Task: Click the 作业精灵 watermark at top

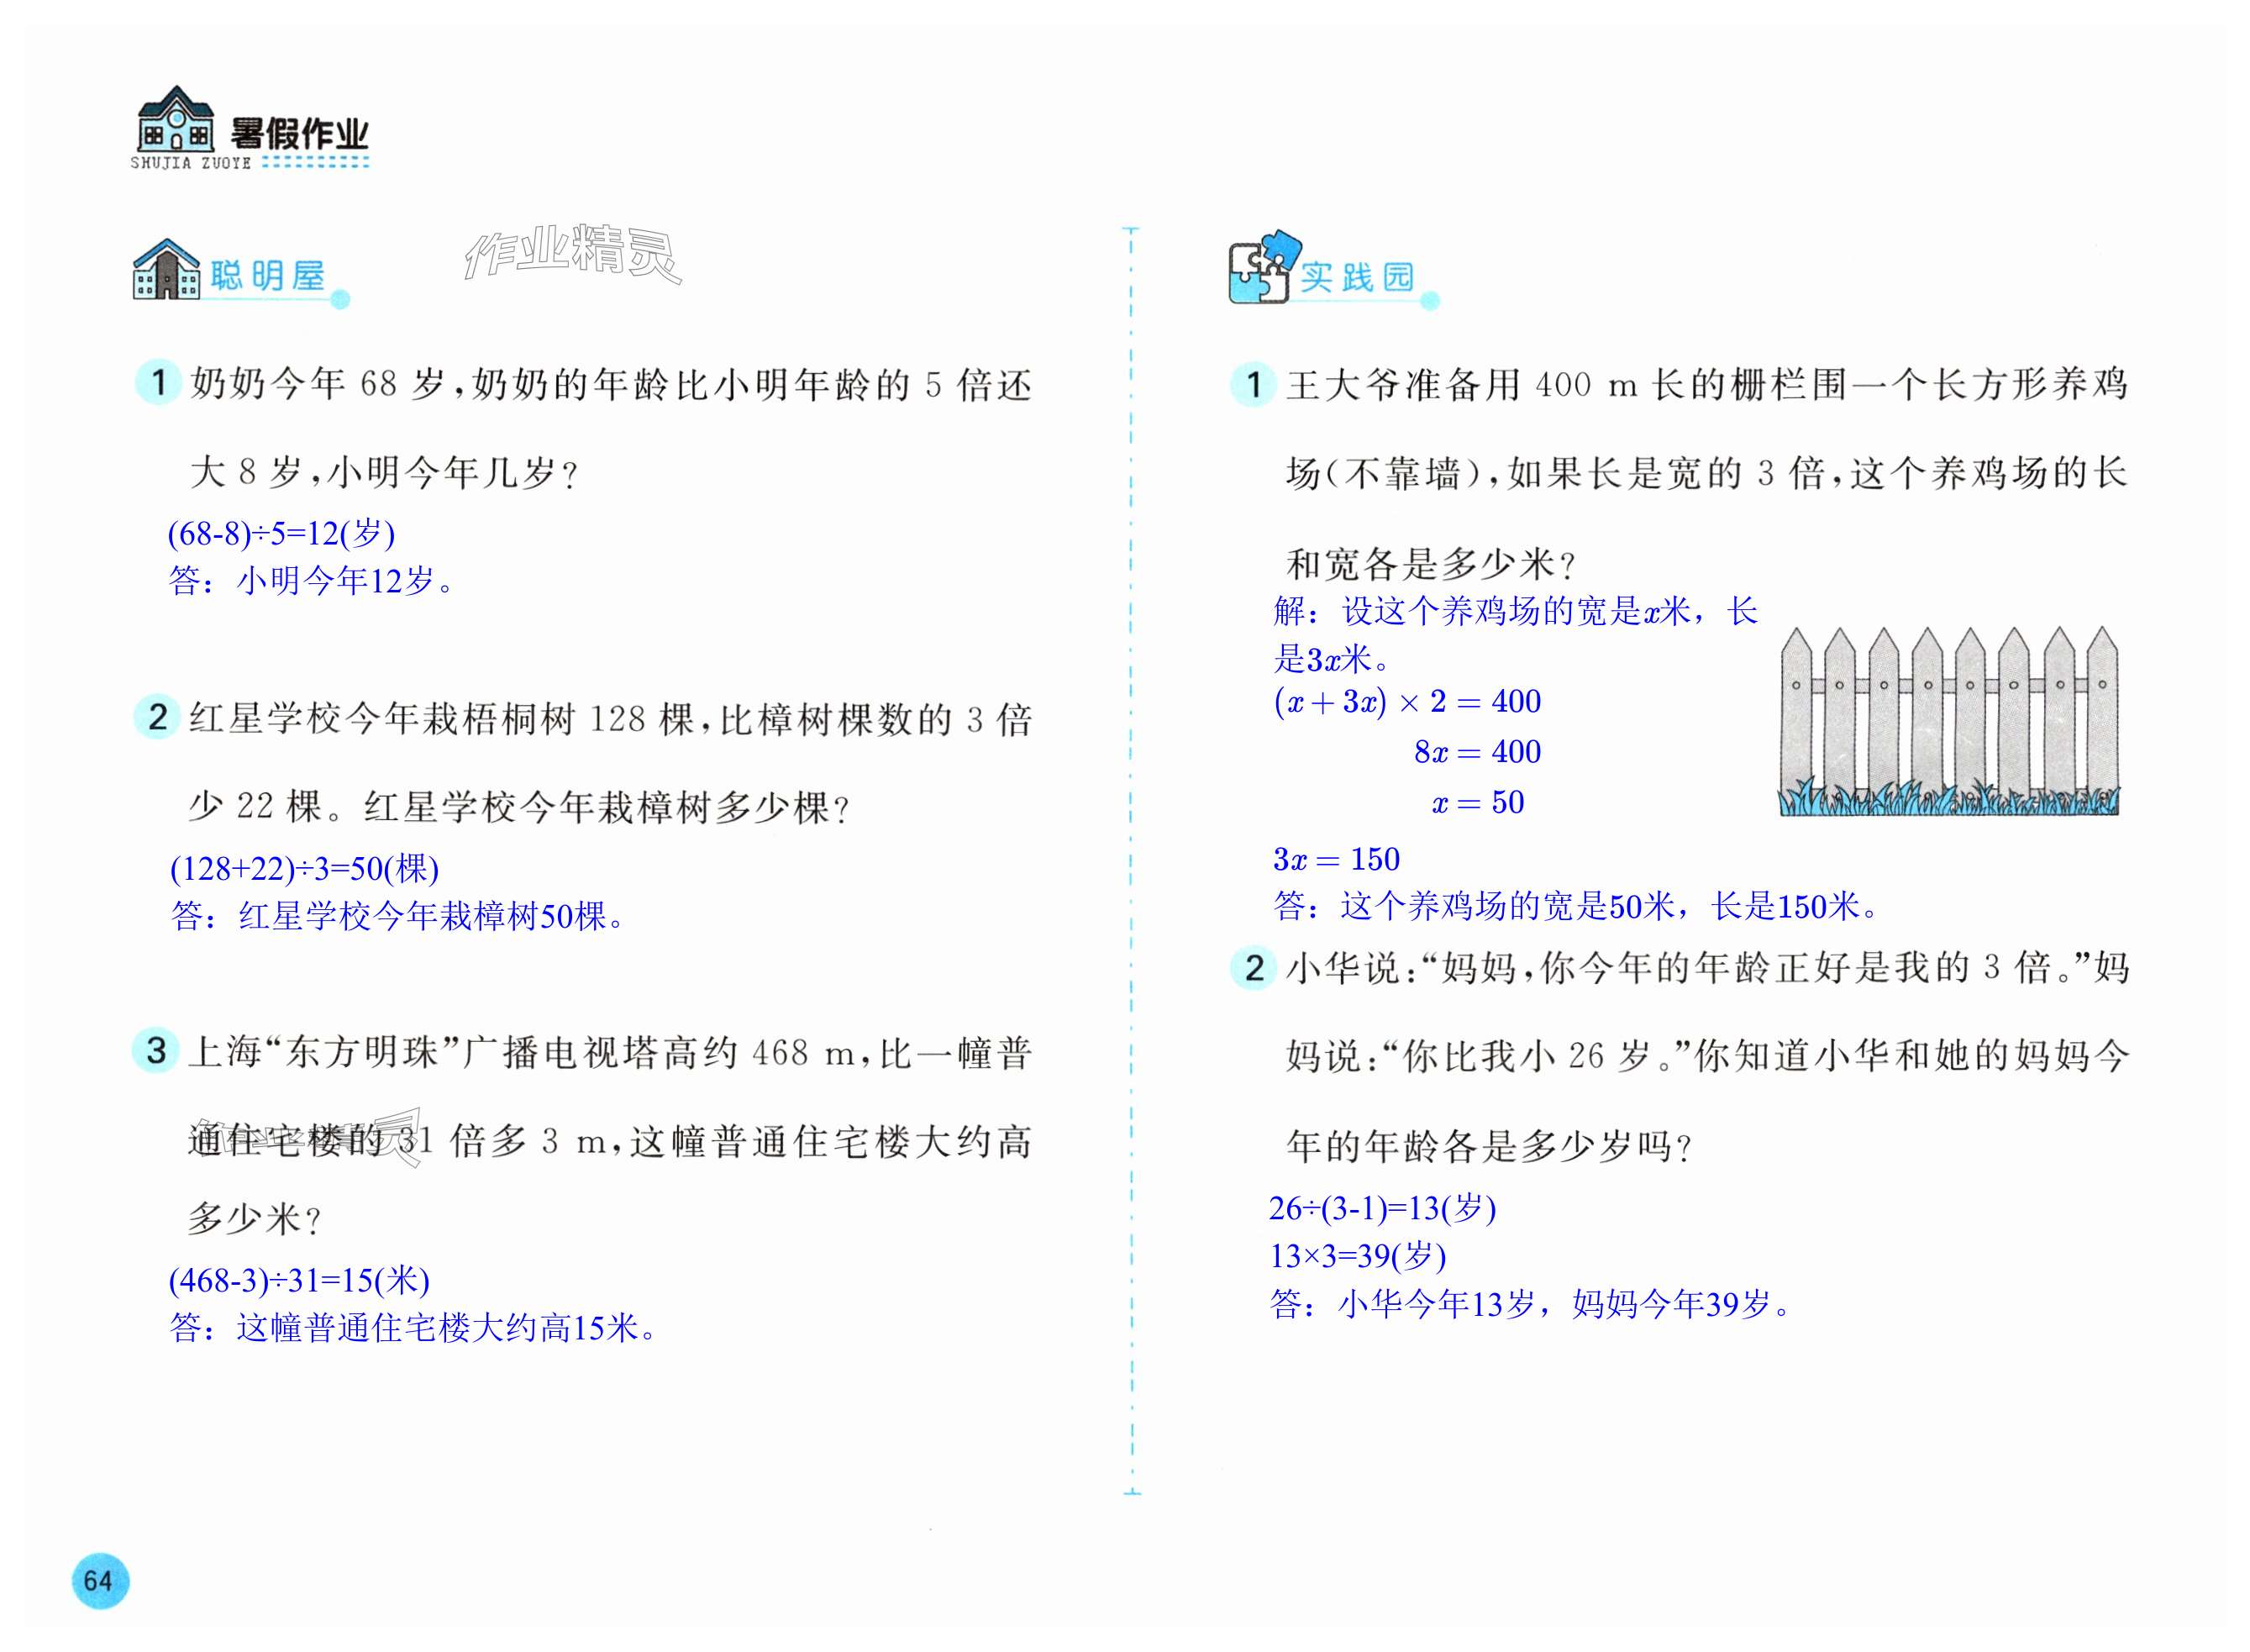Action: click(572, 253)
